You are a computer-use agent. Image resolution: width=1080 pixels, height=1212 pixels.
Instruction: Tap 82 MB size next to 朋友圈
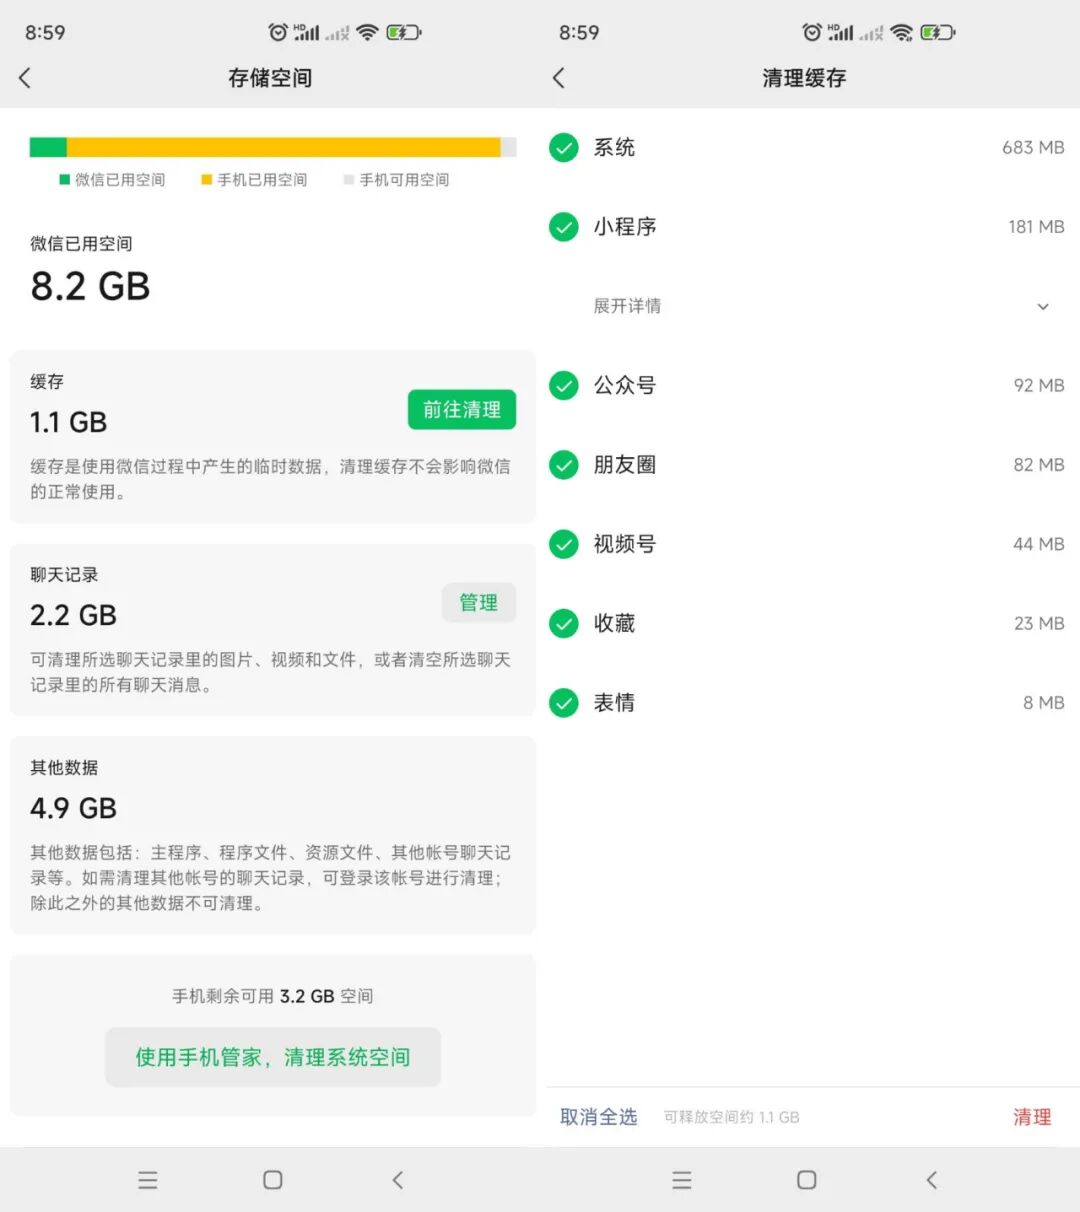tap(1039, 465)
